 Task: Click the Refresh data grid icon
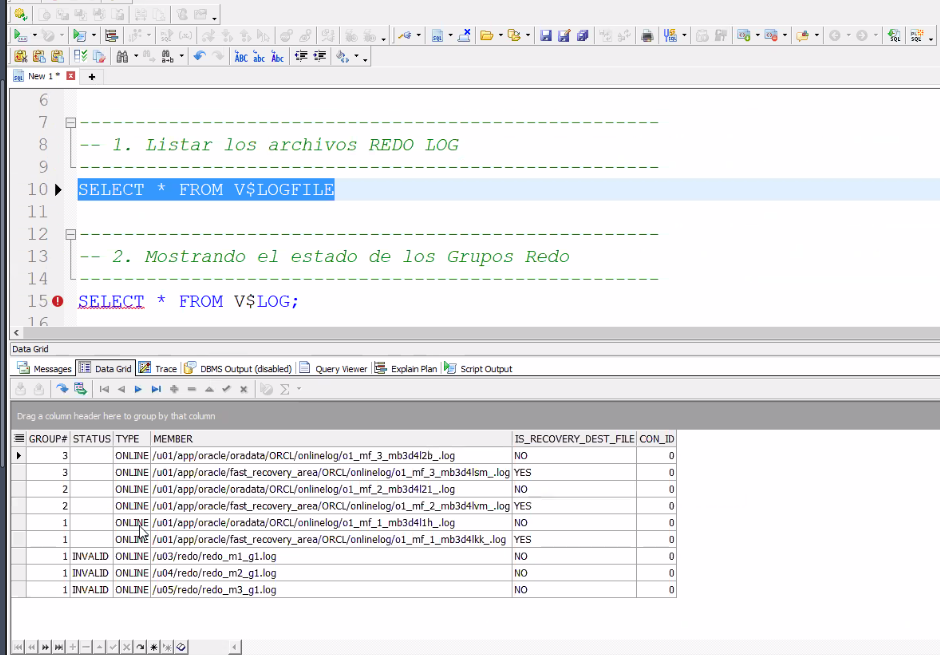62,389
